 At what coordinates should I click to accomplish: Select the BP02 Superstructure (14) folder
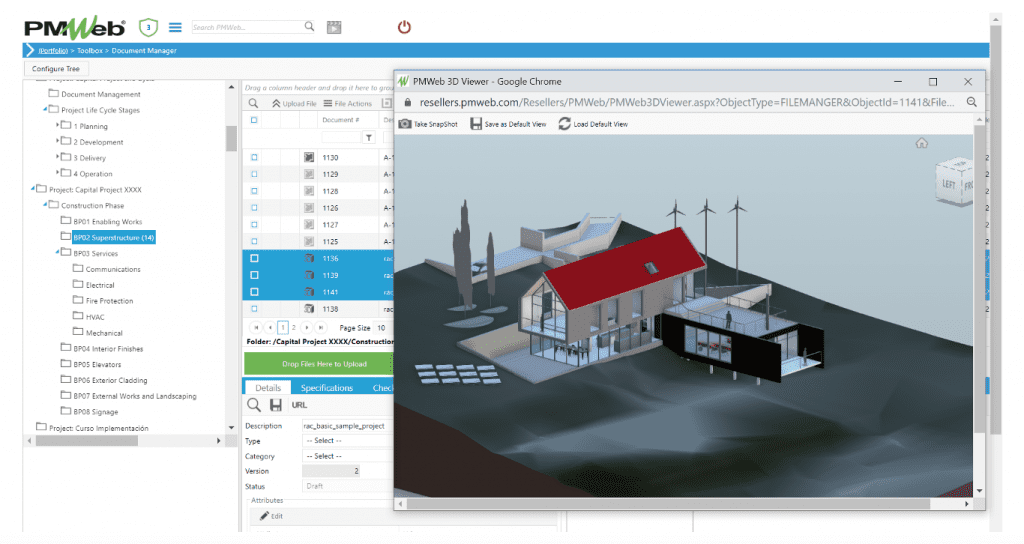pos(113,238)
